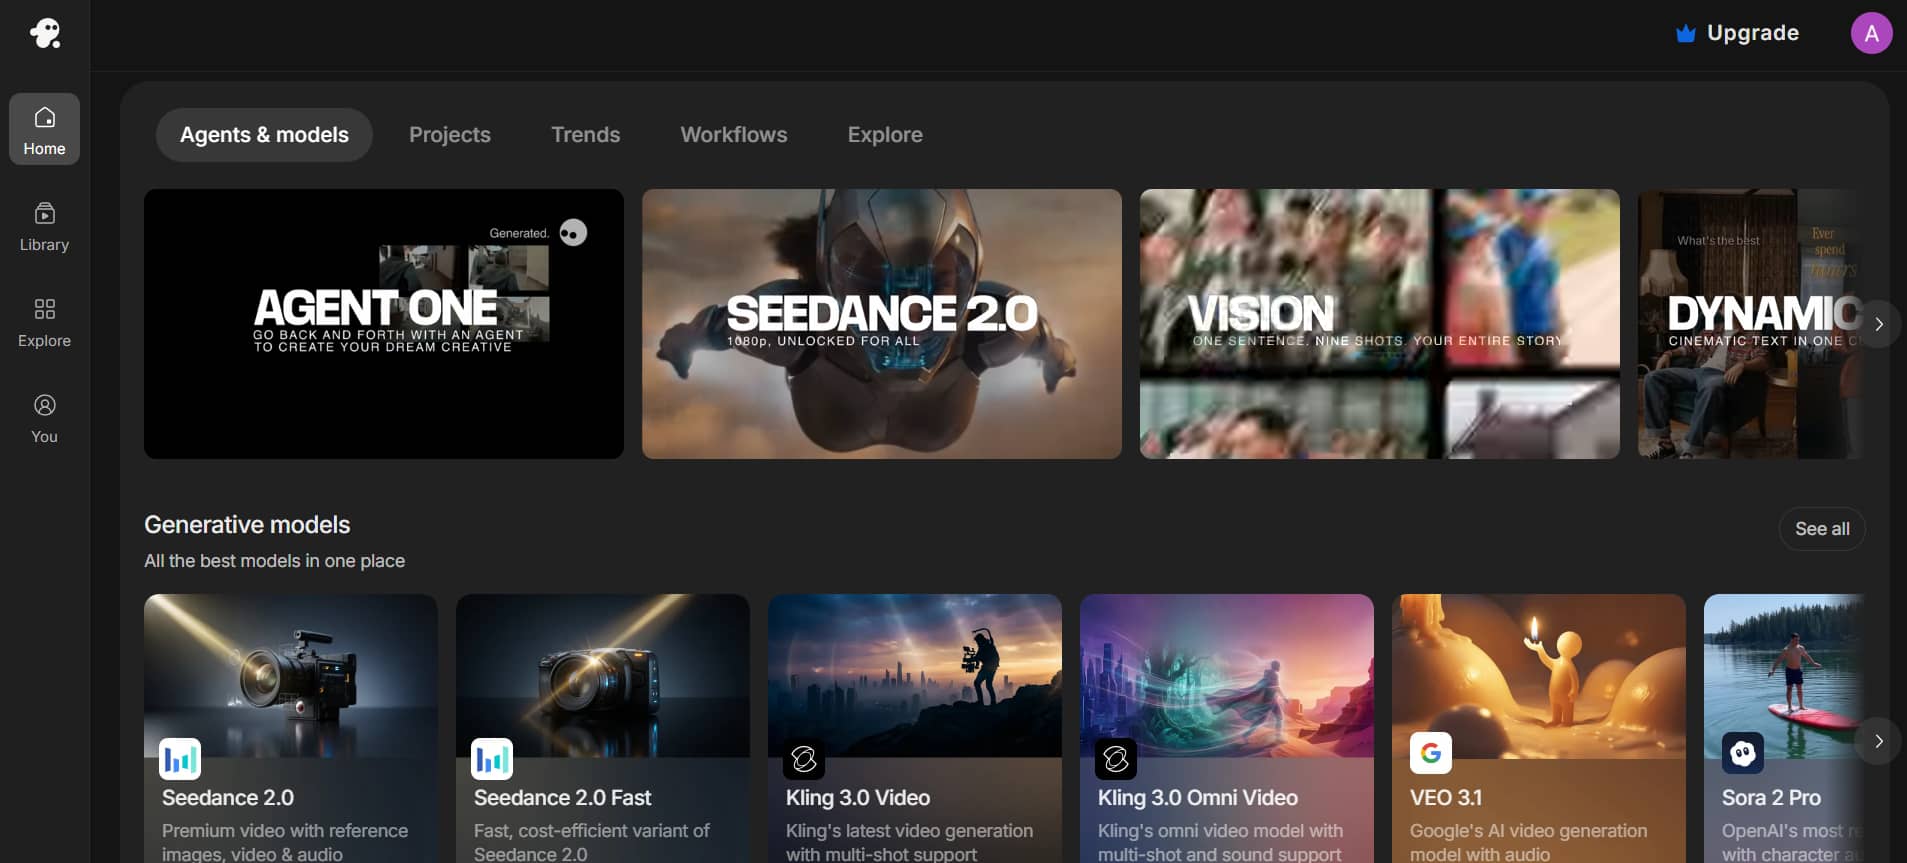Show next generative models with right chevron
The width and height of the screenshot is (1907, 863).
click(1879, 741)
